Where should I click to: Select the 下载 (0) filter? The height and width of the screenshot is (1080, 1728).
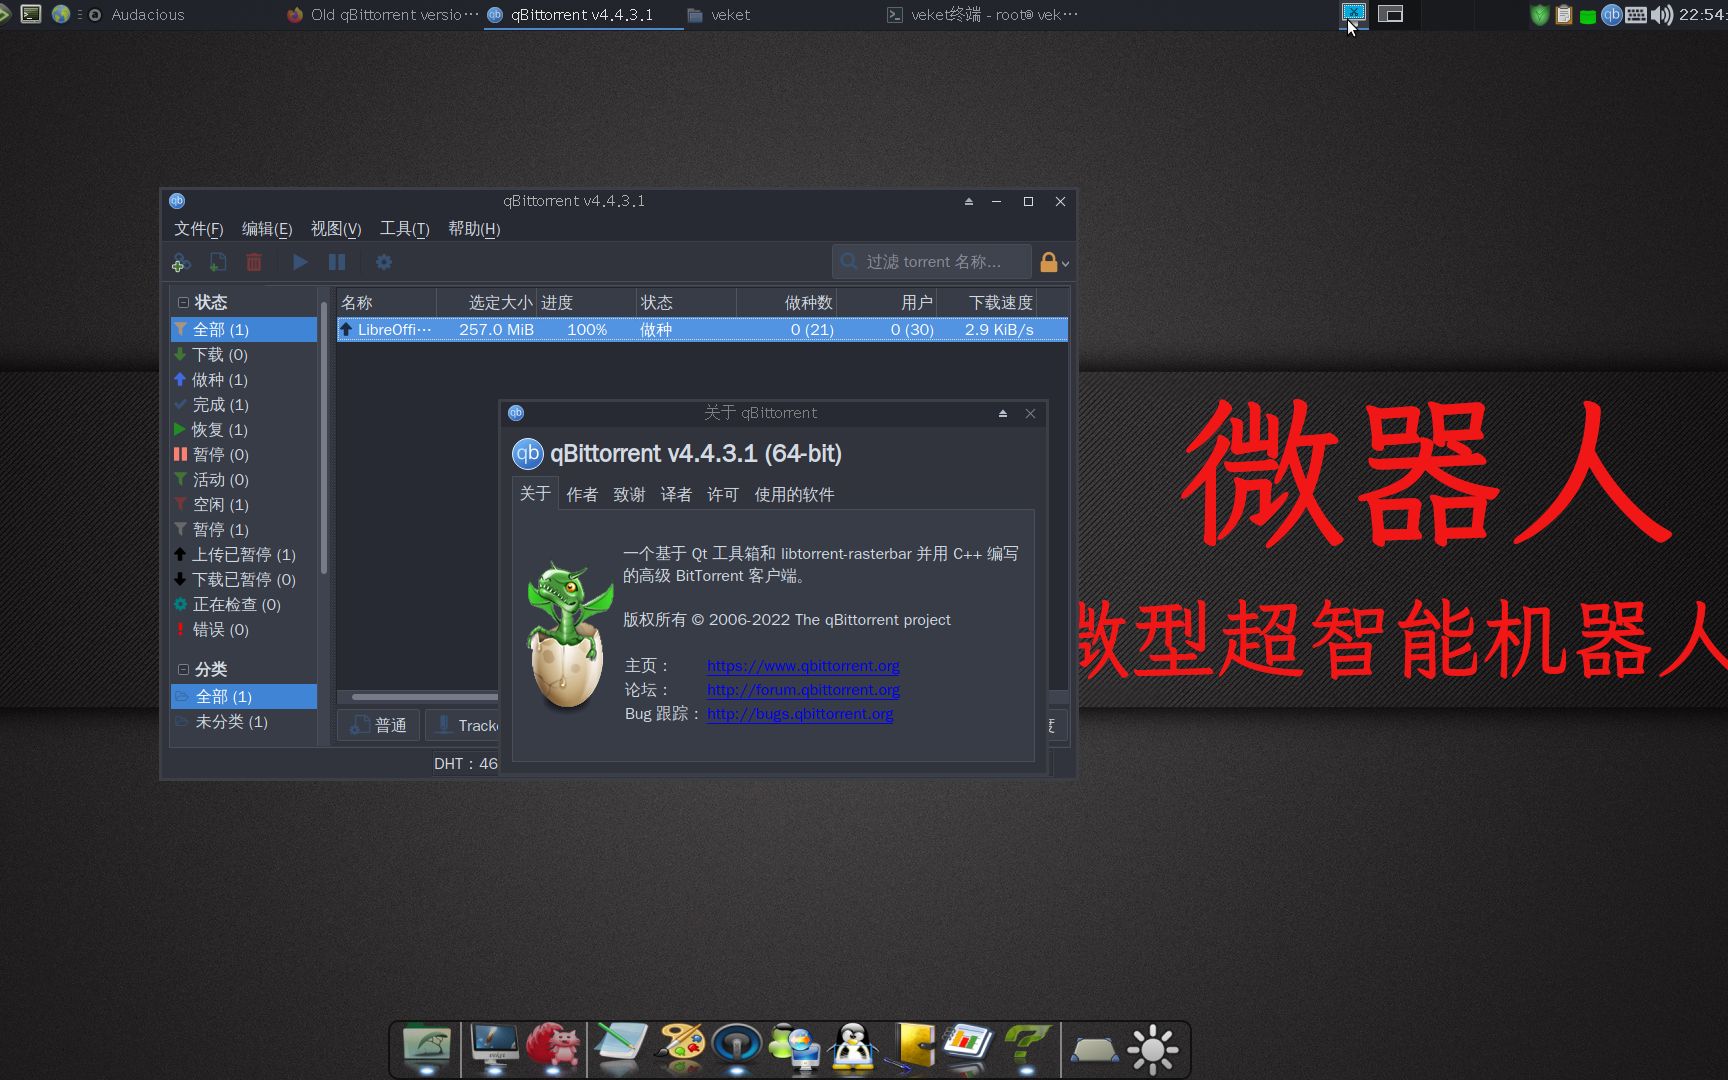pyautogui.click(x=244, y=354)
